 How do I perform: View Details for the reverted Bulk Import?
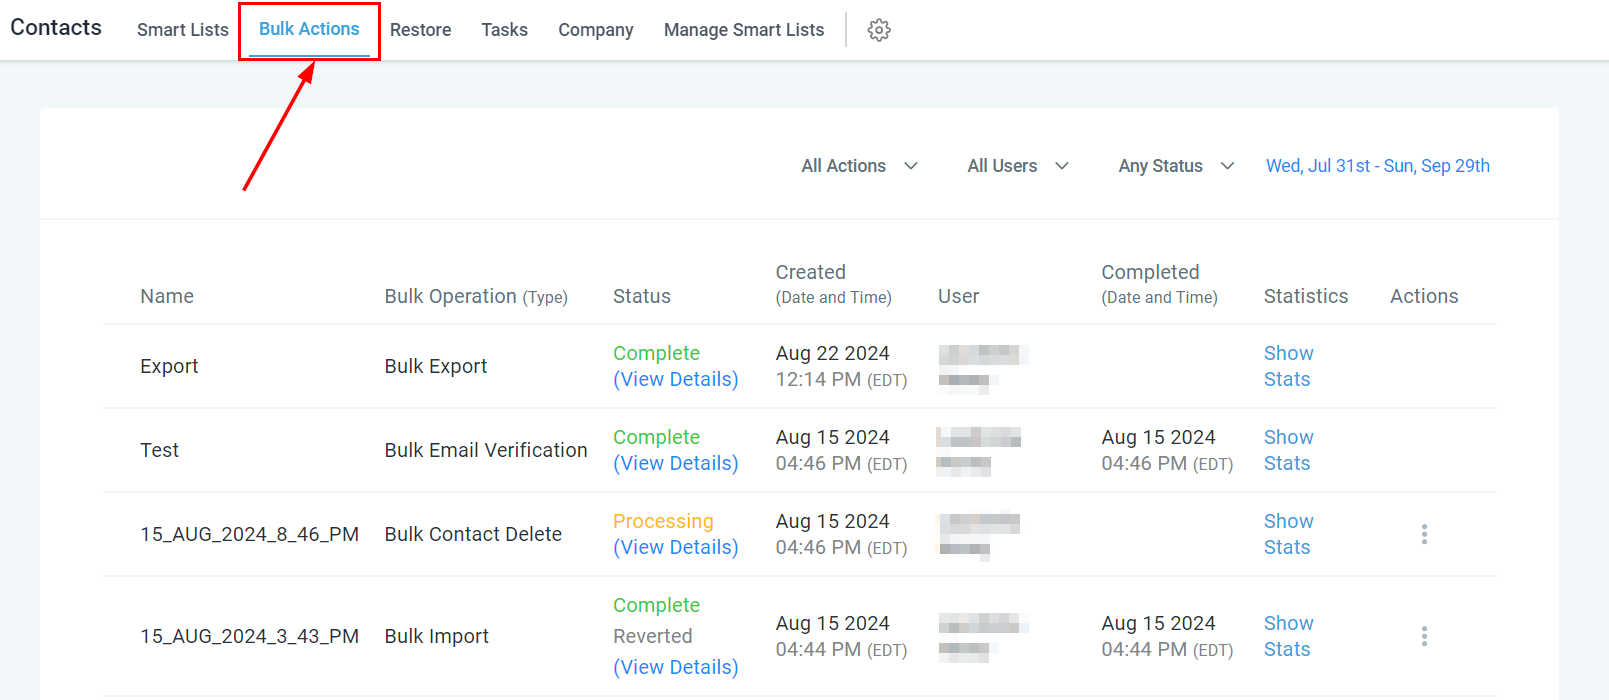[676, 667]
